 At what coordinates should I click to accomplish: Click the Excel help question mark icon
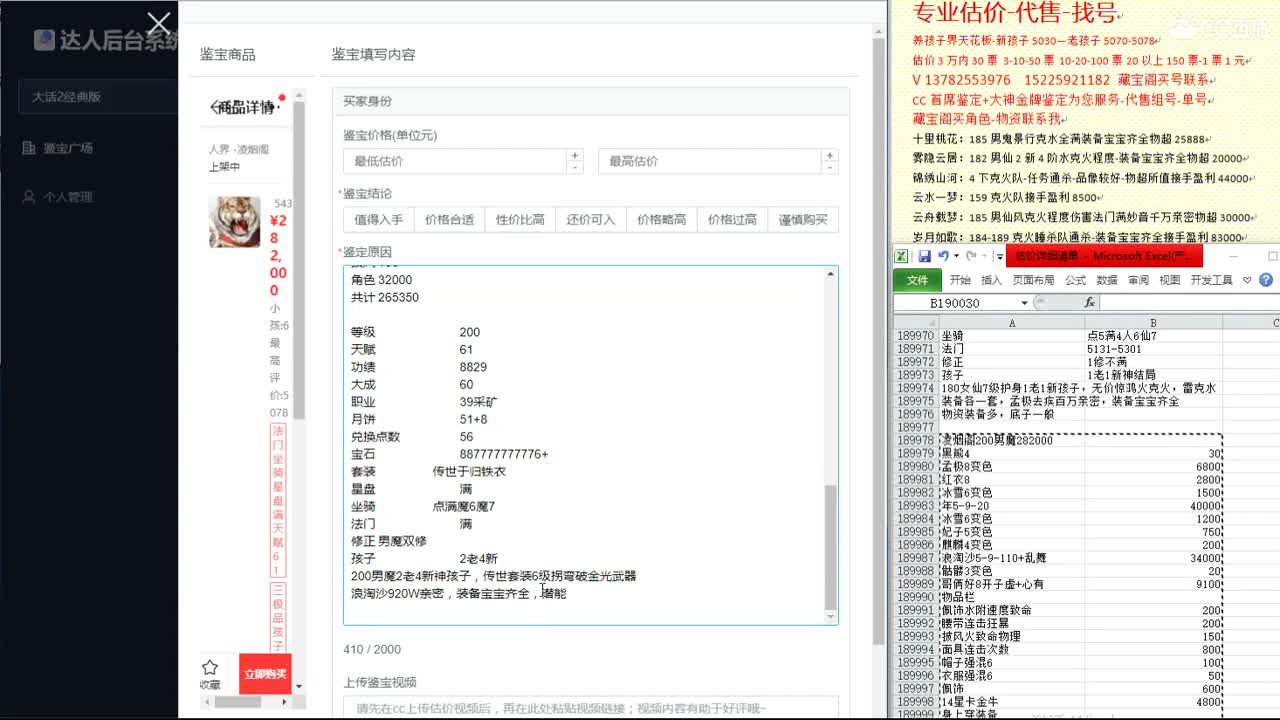(1266, 280)
